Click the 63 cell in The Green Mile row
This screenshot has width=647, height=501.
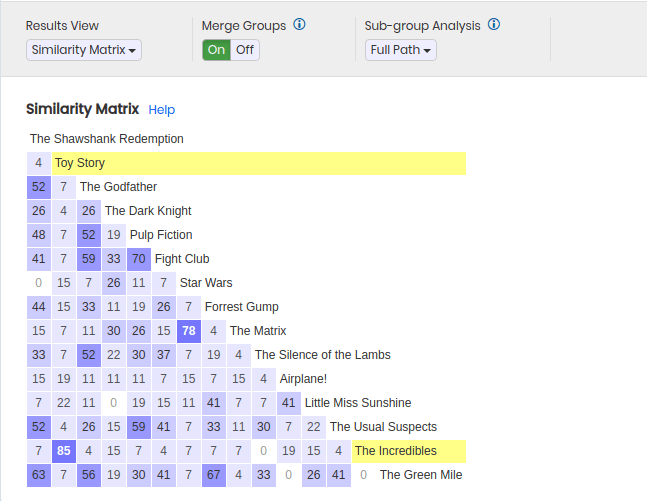tap(39, 475)
